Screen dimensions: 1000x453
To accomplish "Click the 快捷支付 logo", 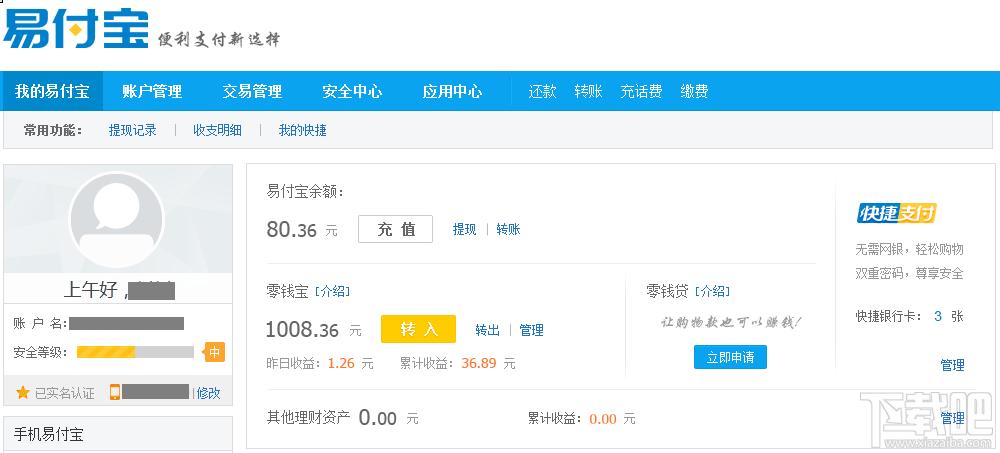I will tap(896, 213).
